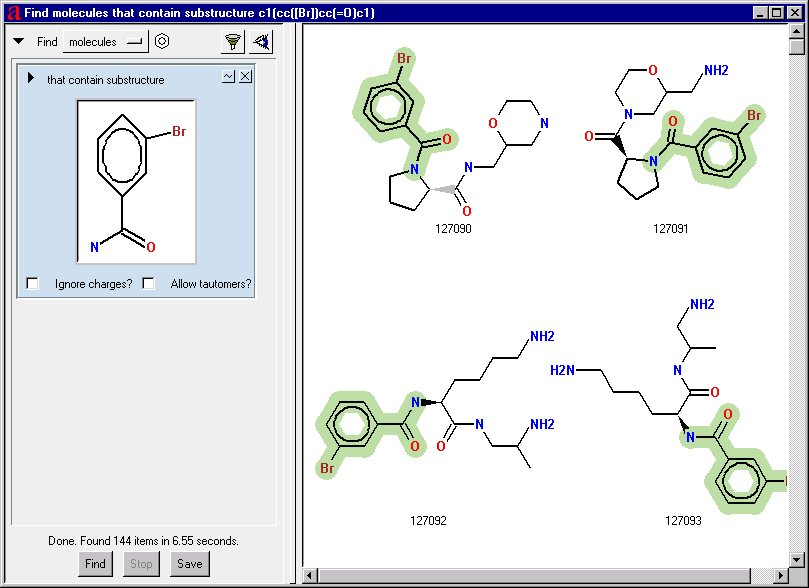Image resolution: width=809 pixels, height=588 pixels.
Task: Click the label 127093
Action: [683, 520]
